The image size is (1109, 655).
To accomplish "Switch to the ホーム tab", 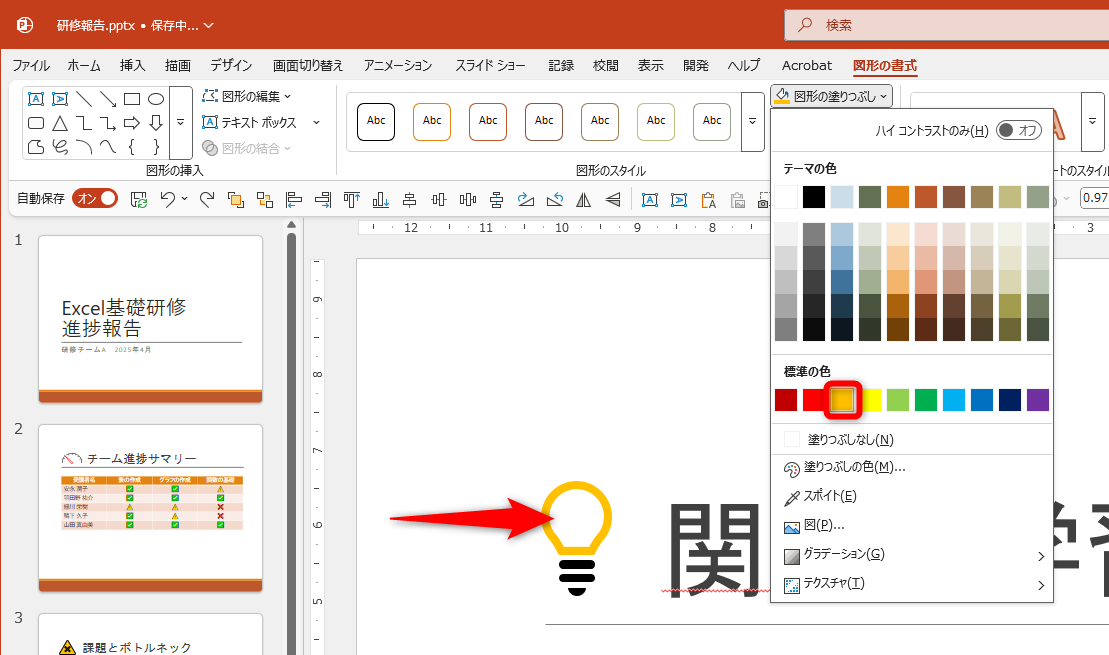I will tap(83, 65).
